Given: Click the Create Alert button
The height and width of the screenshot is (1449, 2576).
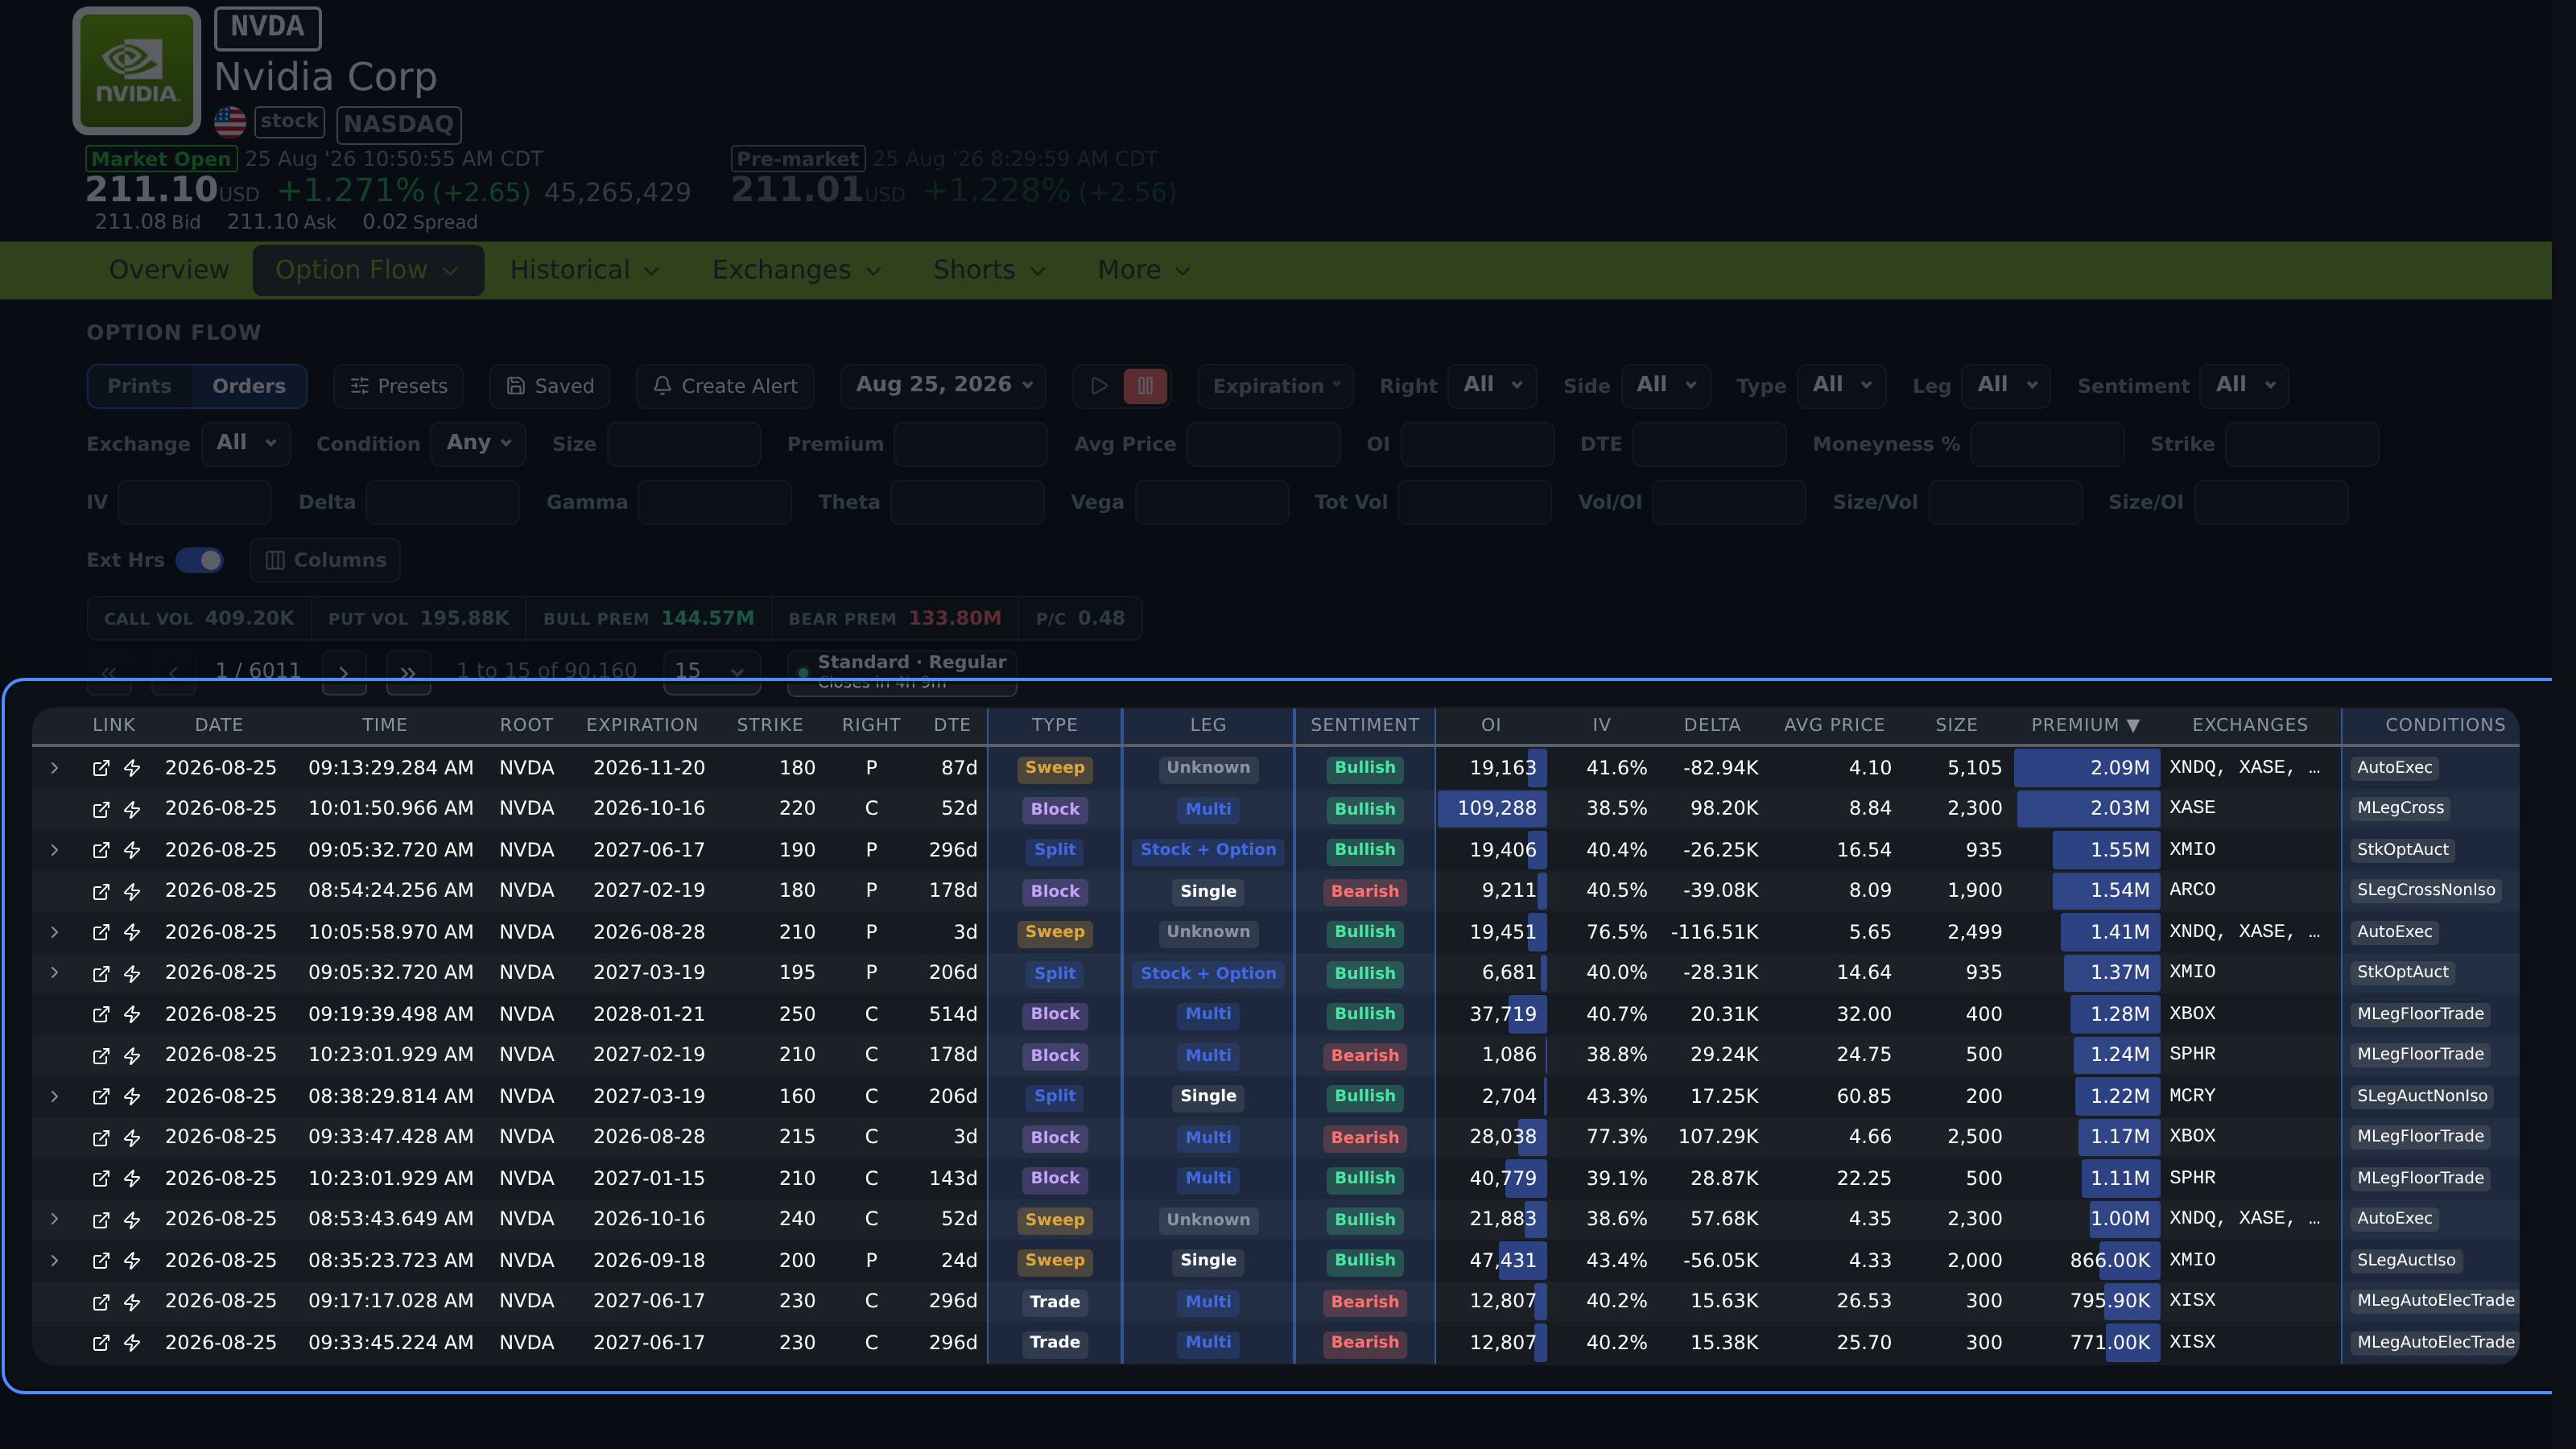Looking at the screenshot, I should coord(725,386).
